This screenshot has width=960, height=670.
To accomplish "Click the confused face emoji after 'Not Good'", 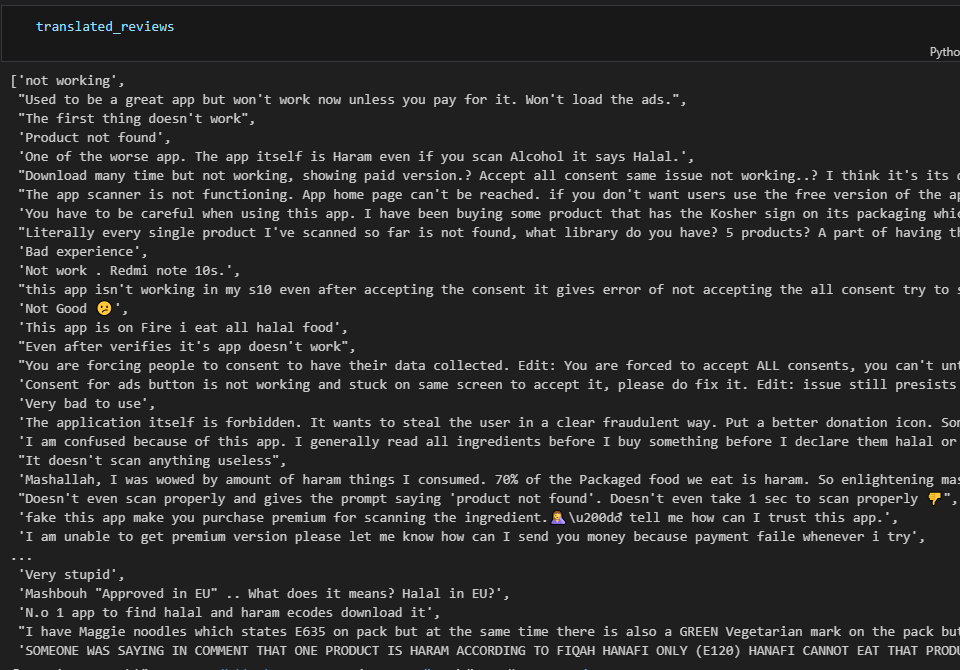I will coord(105,309).
